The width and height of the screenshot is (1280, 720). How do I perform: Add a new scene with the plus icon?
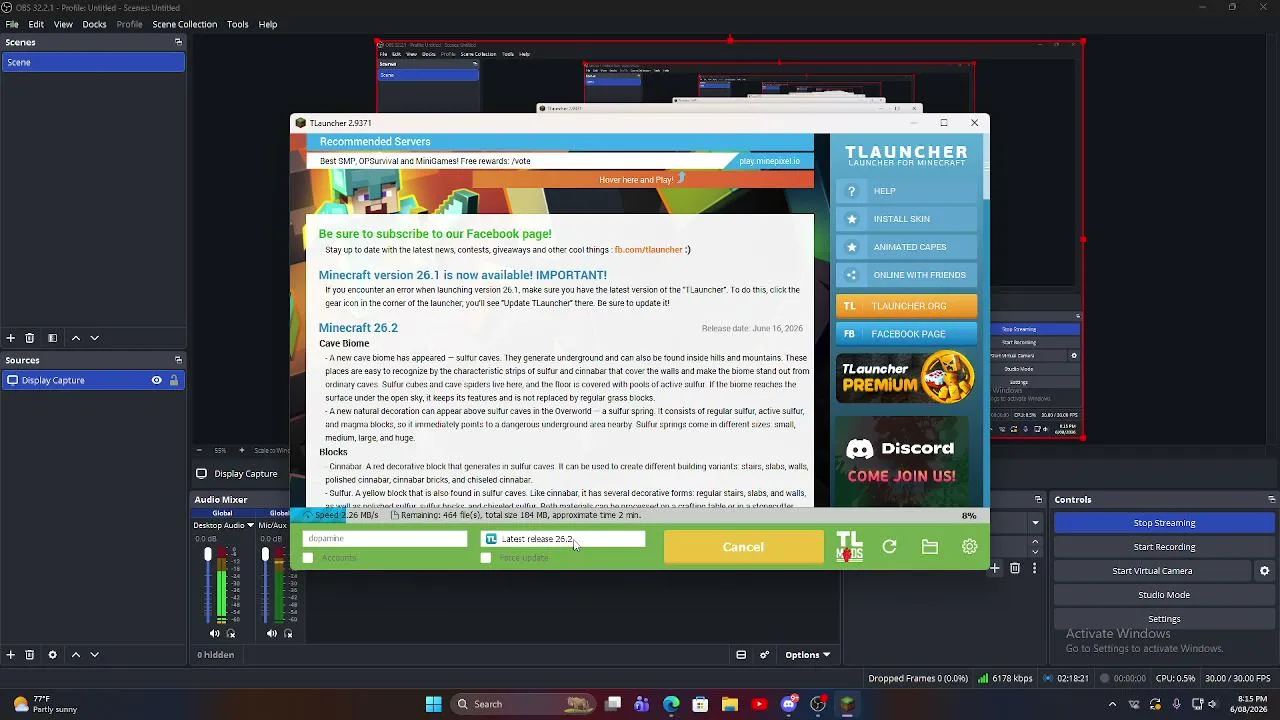[x=11, y=338]
